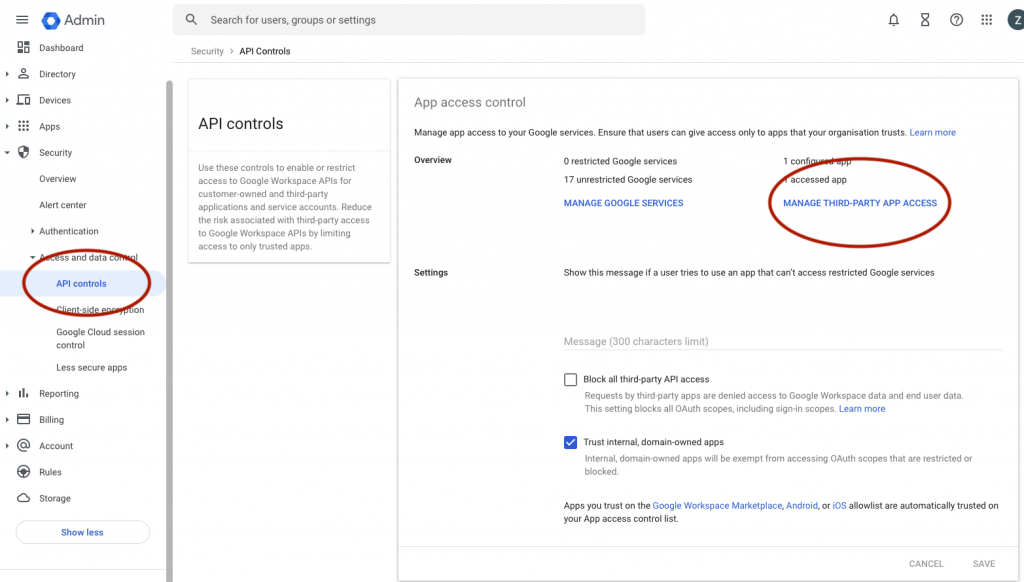Screen dimensions: 1024x582
Task: Click the Rules icon in sidebar
Action: tap(24, 472)
